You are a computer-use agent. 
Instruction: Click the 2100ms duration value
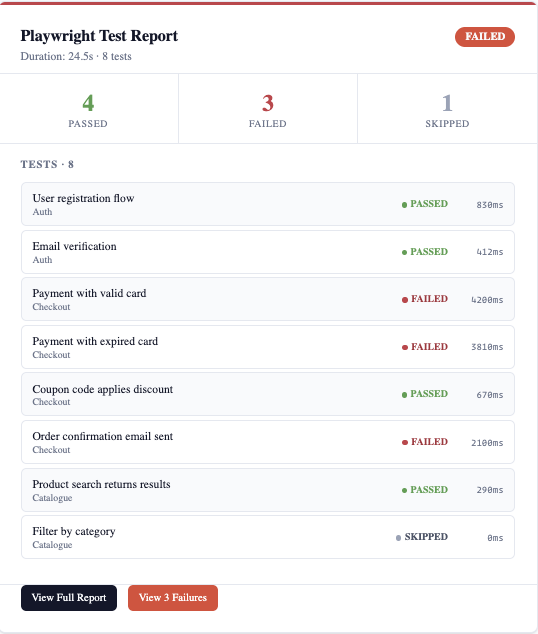coord(487,443)
